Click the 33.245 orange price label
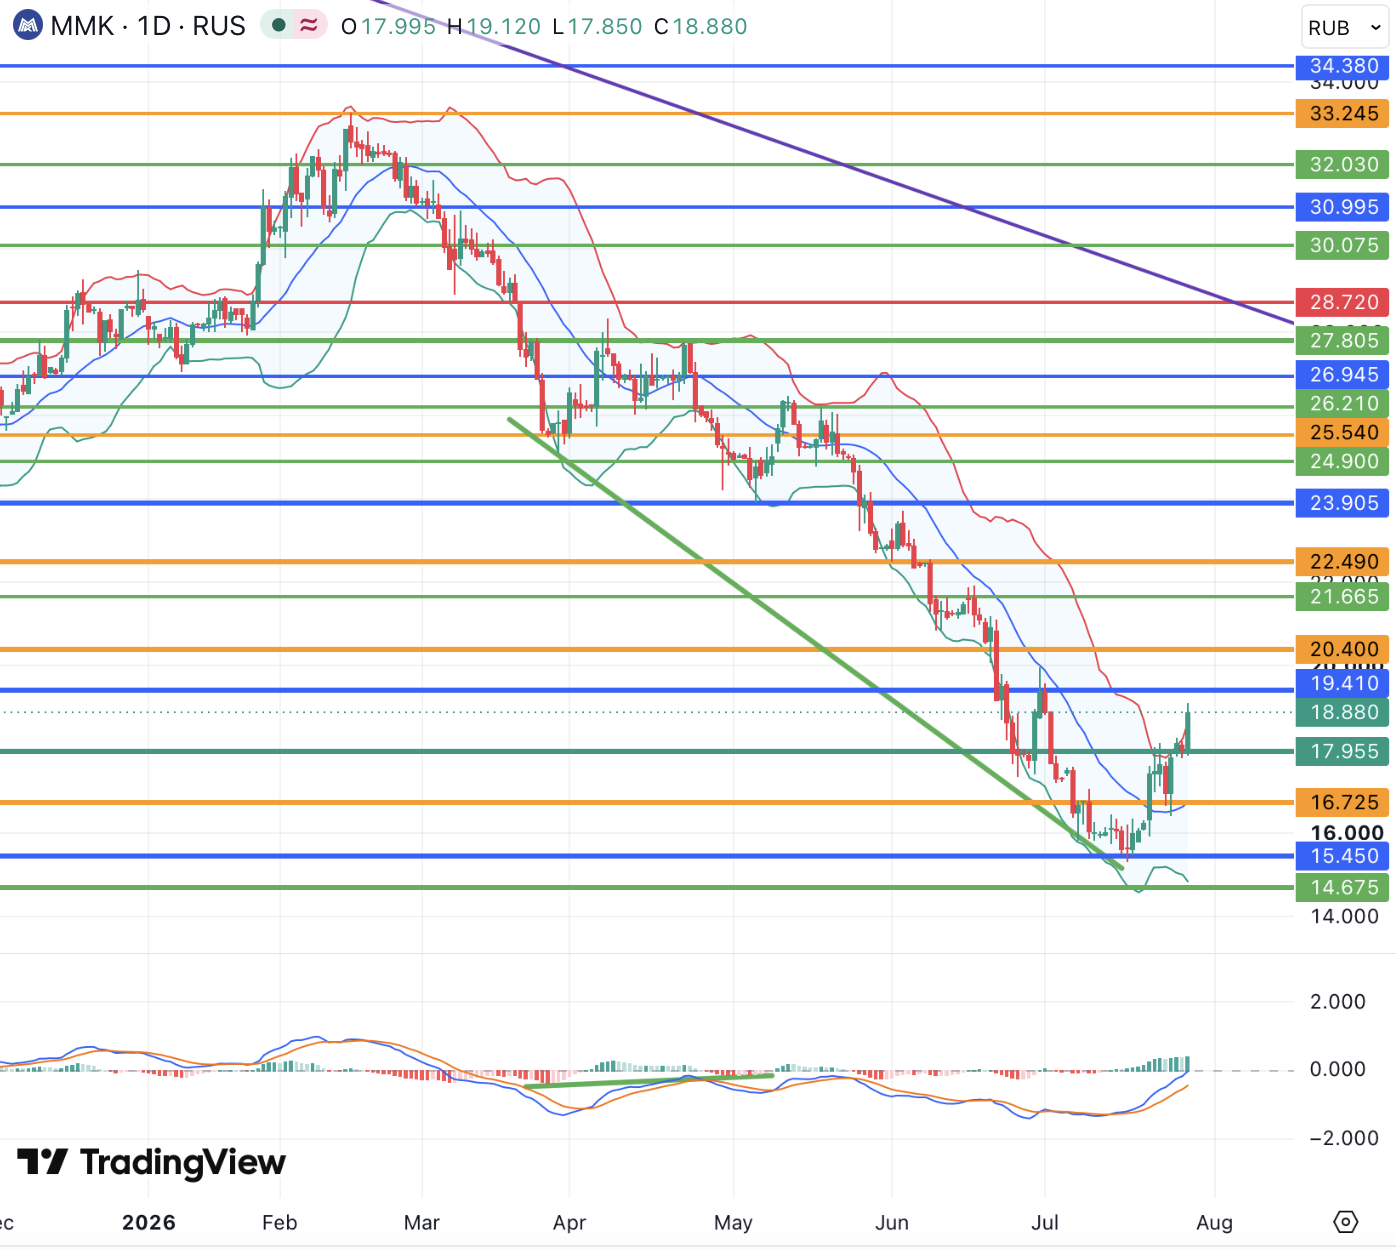 (1343, 114)
